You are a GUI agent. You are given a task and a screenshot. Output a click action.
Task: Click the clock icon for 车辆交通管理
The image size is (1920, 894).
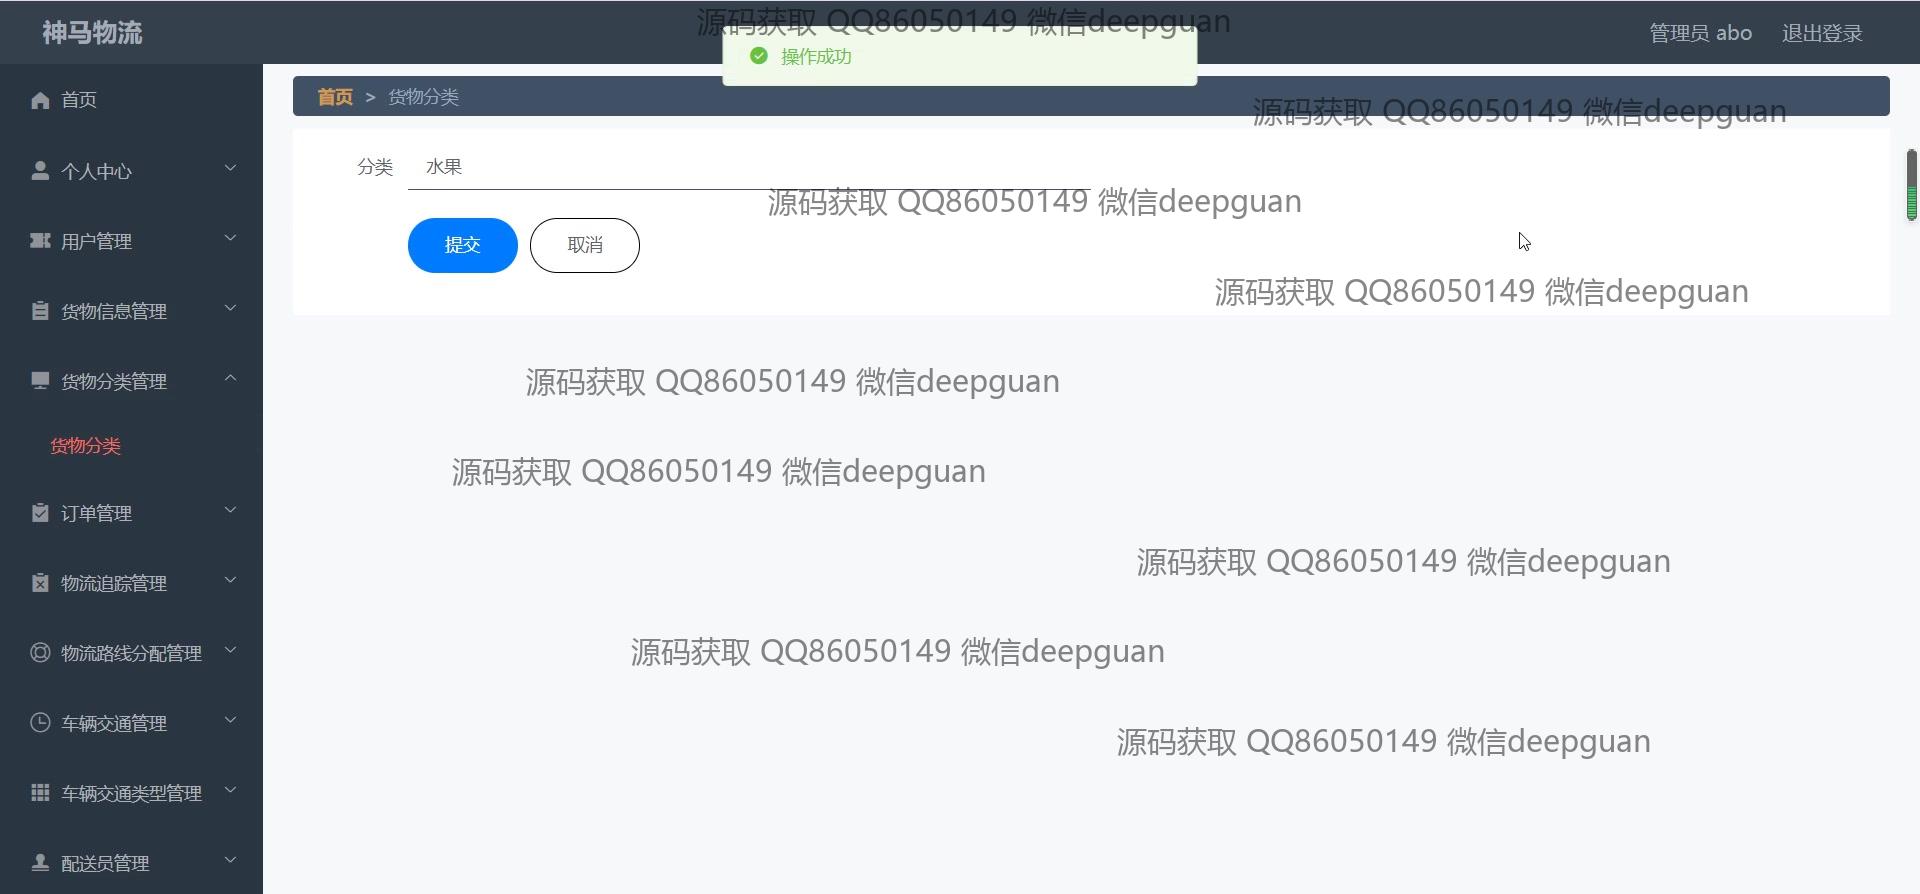click(x=40, y=723)
